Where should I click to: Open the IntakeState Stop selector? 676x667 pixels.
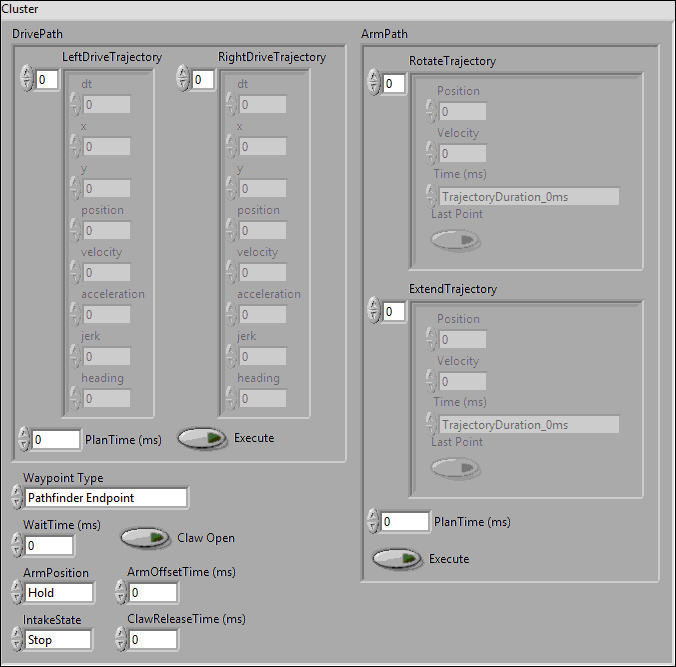59,639
